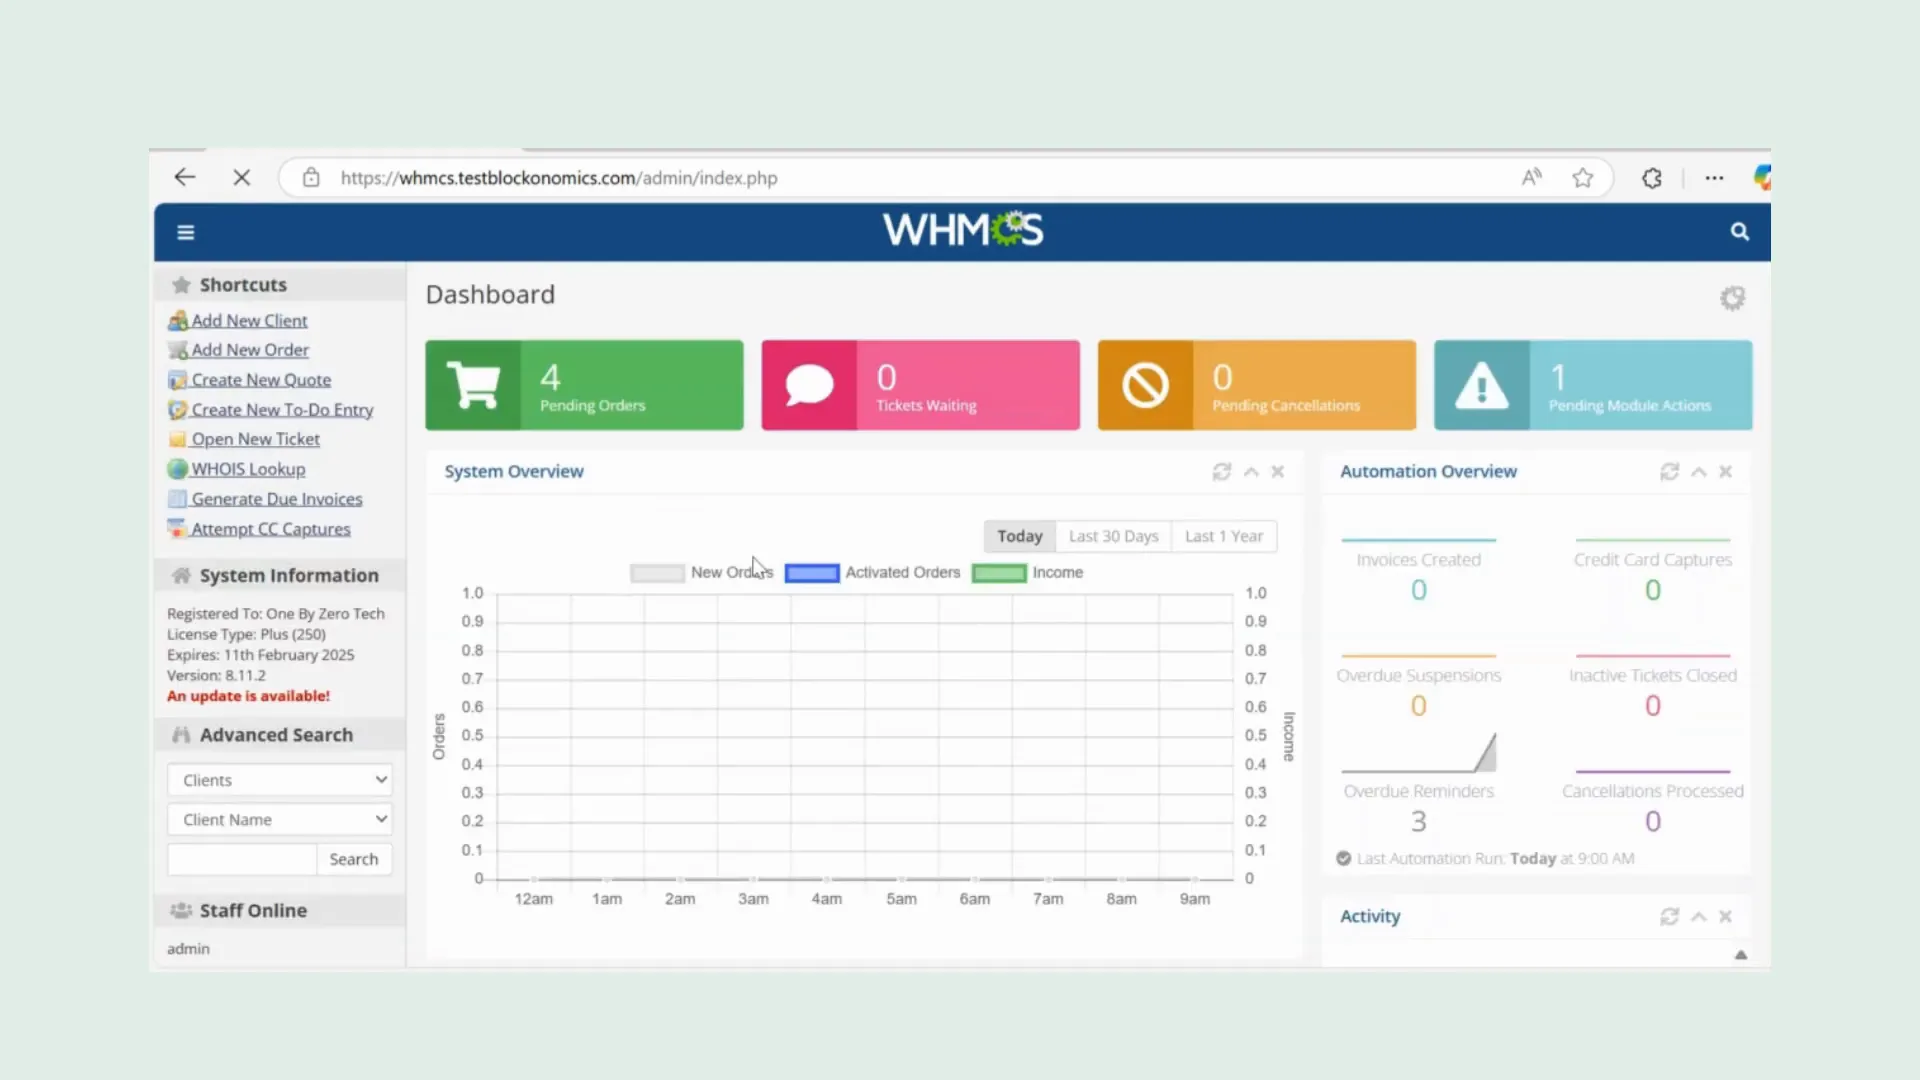
Task: Click the browser address bar URL
Action: point(559,178)
